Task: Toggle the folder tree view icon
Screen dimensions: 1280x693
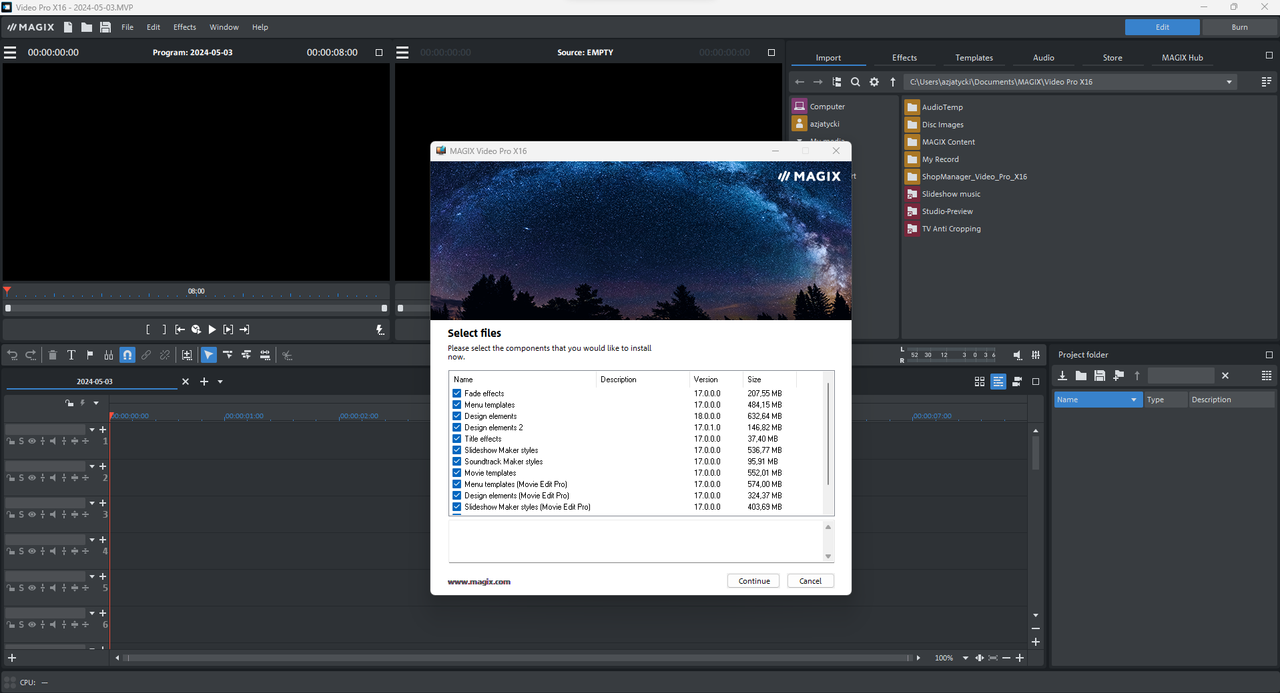Action: tap(837, 82)
